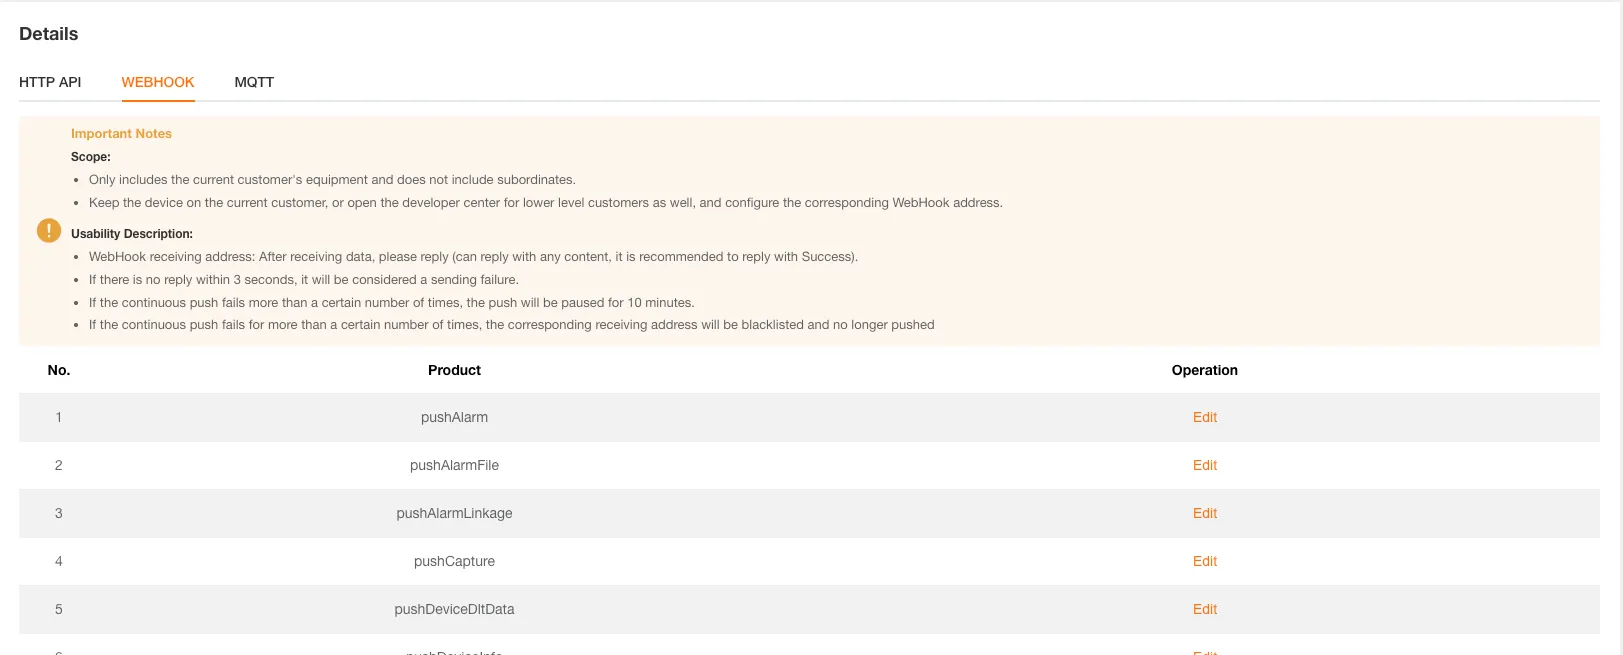Click the Operation column header
Image resolution: width=1623 pixels, height=655 pixels.
coord(1205,370)
